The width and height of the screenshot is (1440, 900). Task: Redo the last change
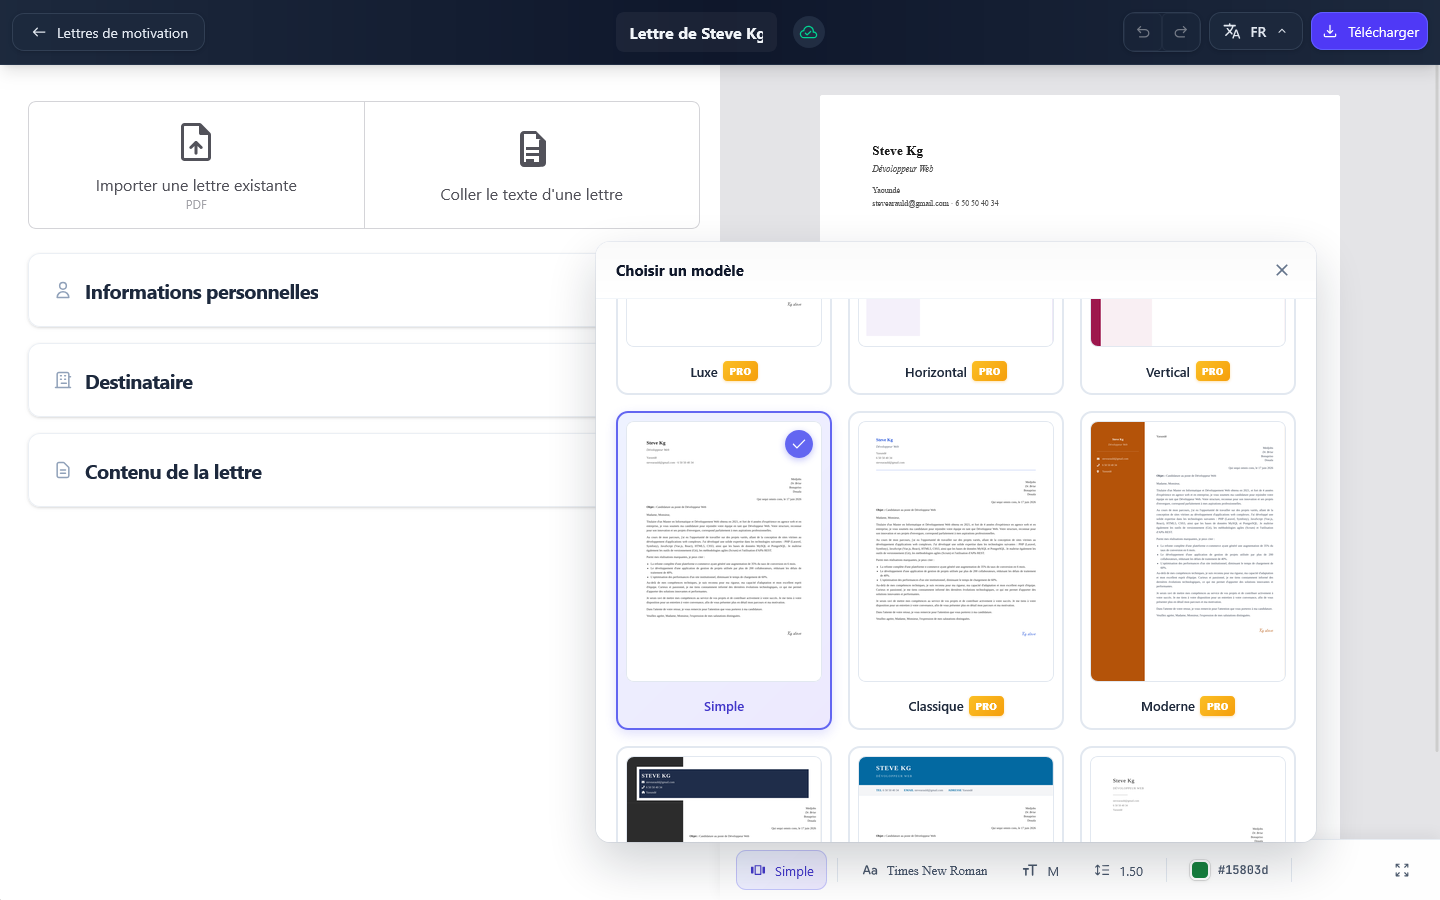1181,32
